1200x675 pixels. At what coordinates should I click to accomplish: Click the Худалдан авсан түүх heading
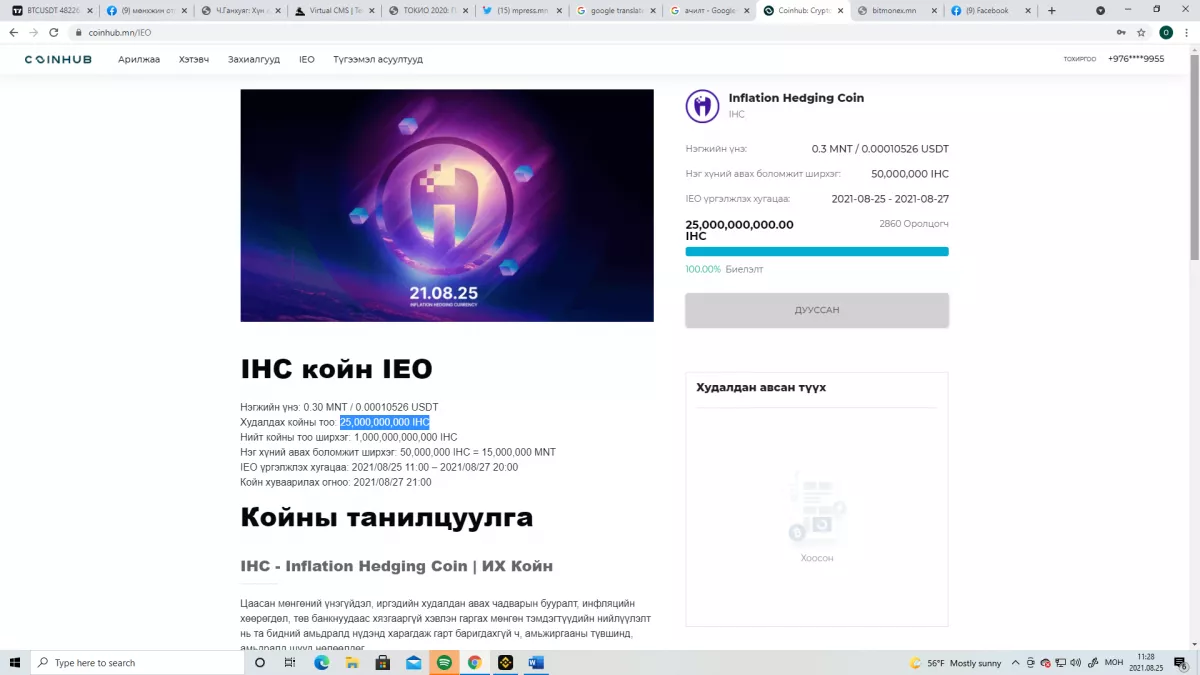[x=761, y=387]
